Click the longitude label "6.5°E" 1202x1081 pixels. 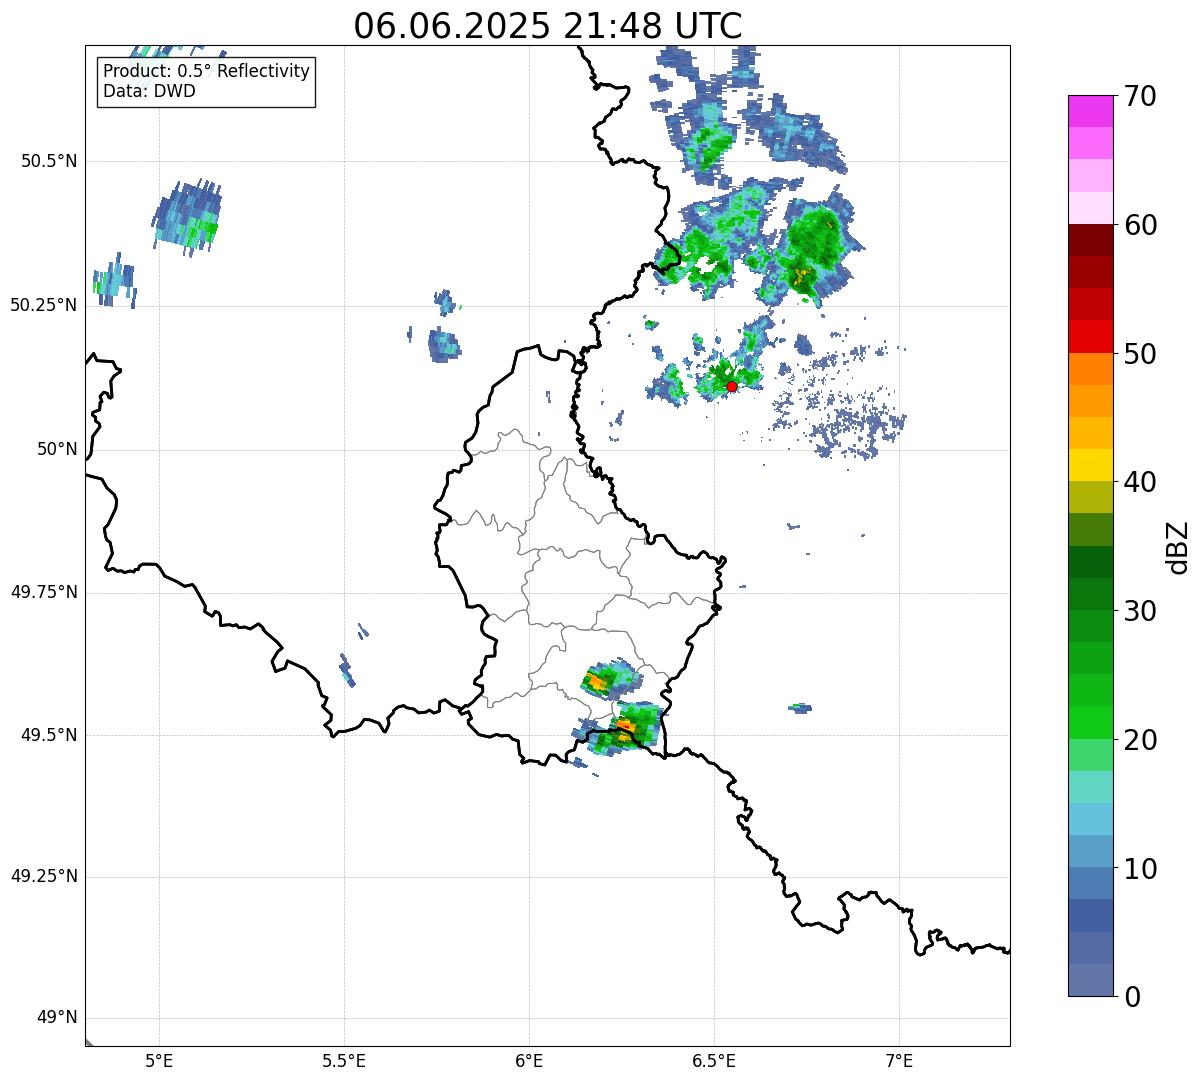(x=714, y=1061)
